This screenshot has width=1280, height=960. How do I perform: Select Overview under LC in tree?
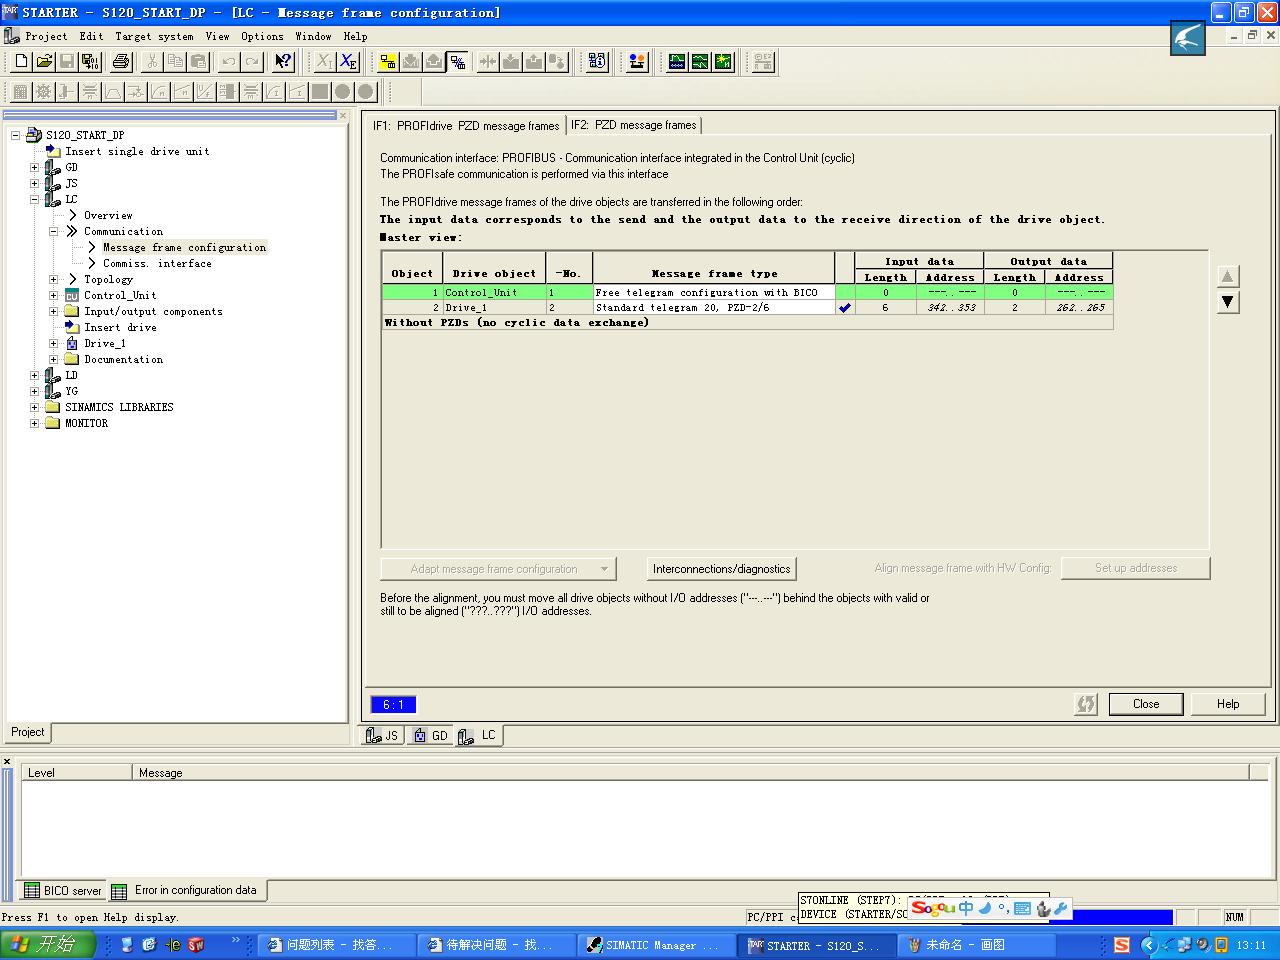[108, 215]
